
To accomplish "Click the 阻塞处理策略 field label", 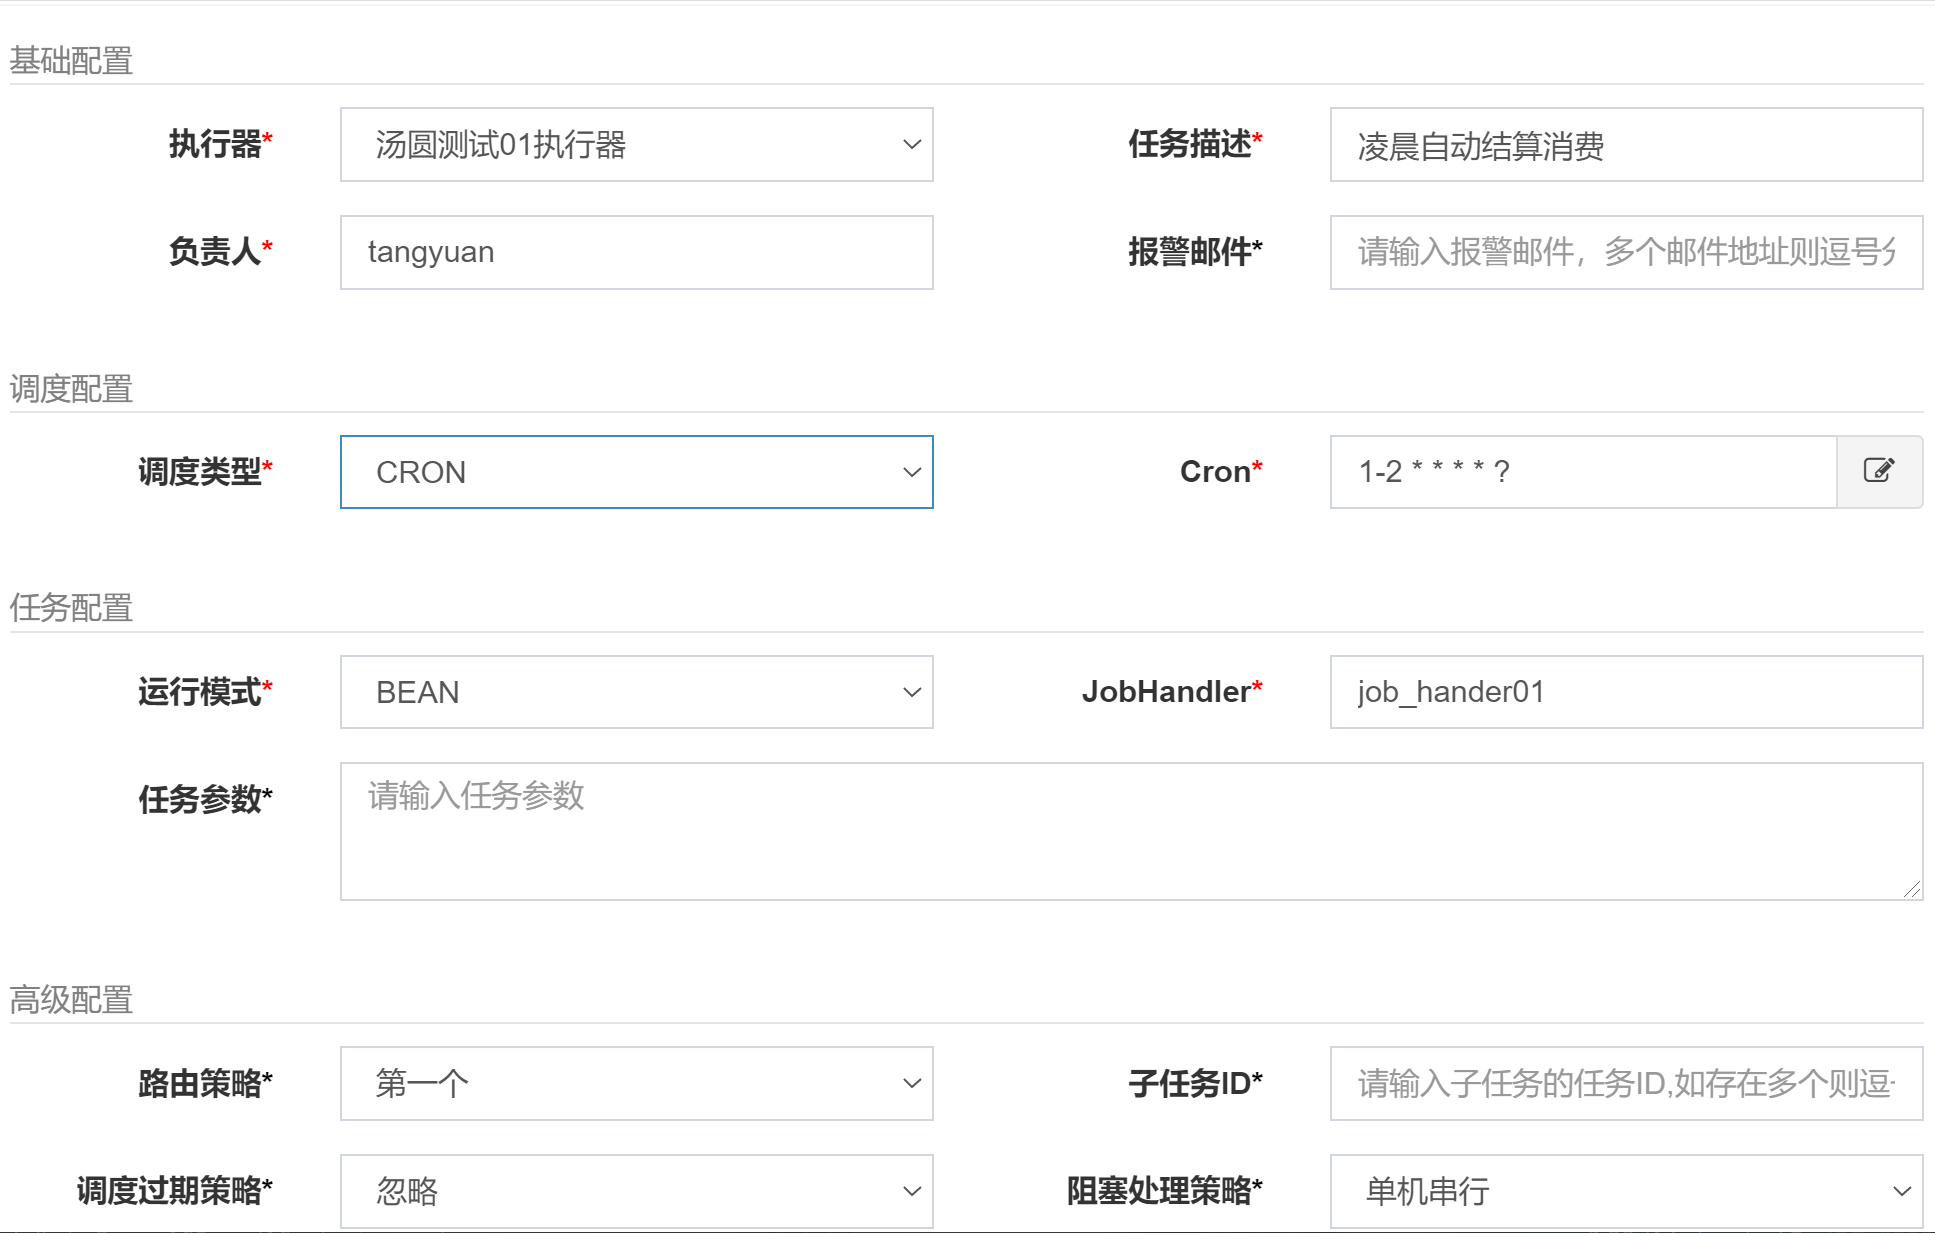I will coord(1165,1190).
